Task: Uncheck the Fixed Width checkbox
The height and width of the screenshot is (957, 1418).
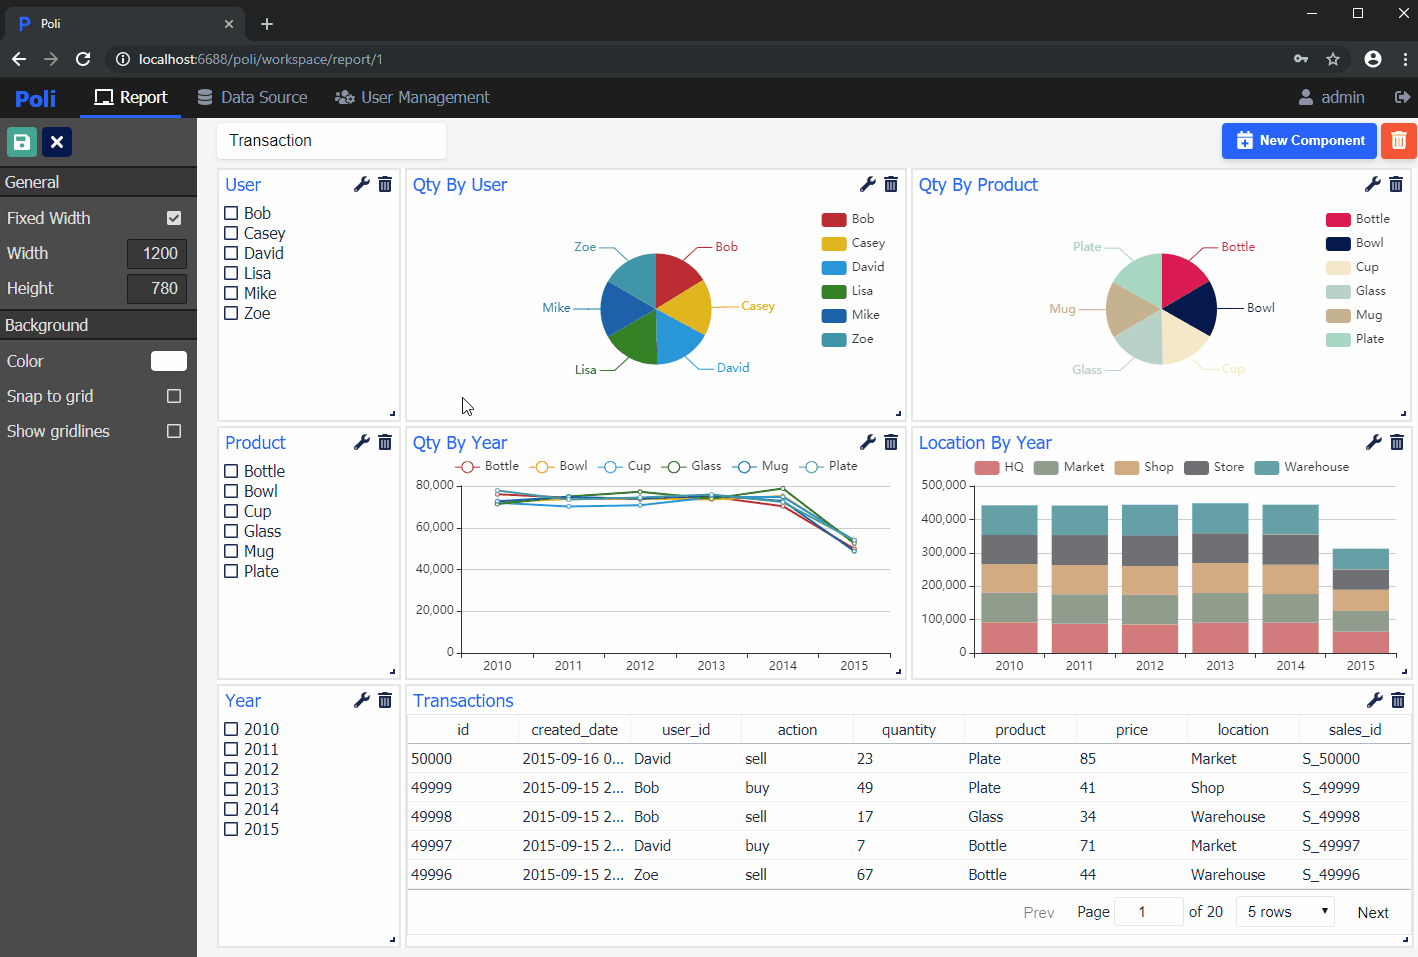Action: point(174,218)
